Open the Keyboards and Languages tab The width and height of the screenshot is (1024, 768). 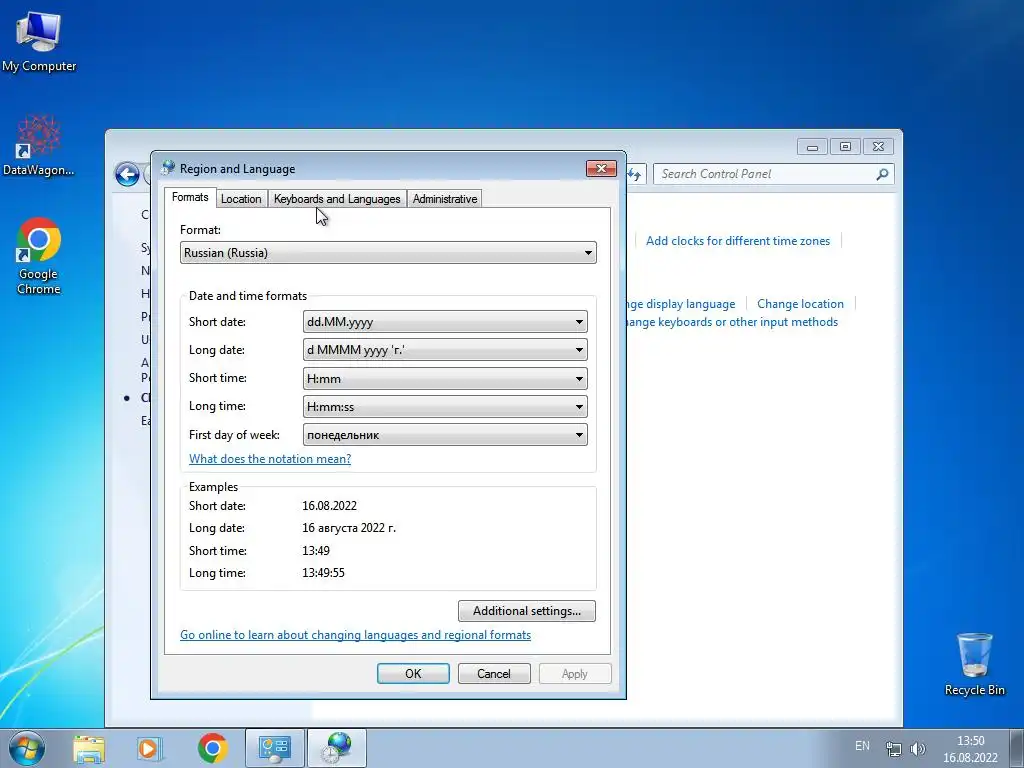point(337,199)
